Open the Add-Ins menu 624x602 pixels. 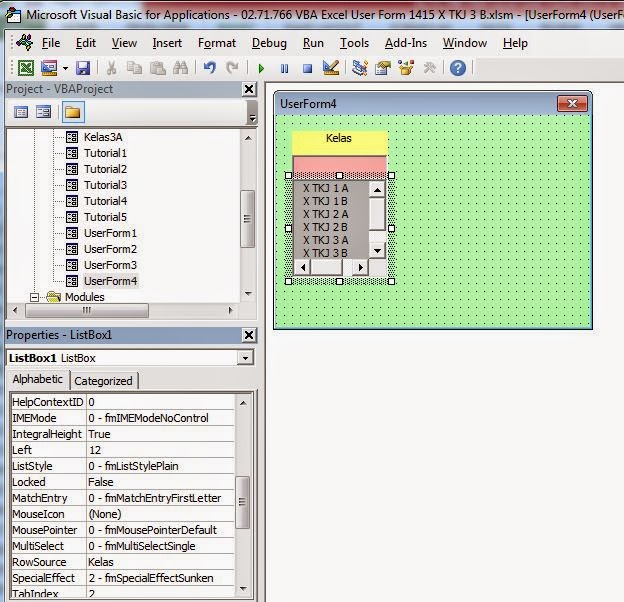click(x=406, y=43)
